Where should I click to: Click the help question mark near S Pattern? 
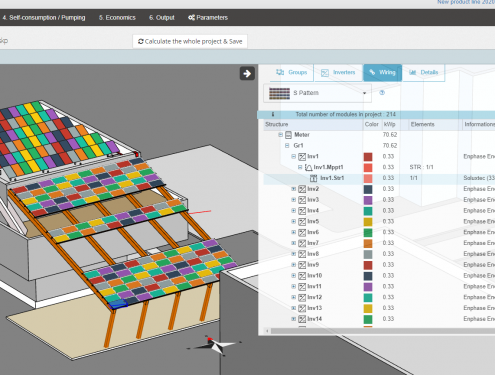[x=382, y=93]
